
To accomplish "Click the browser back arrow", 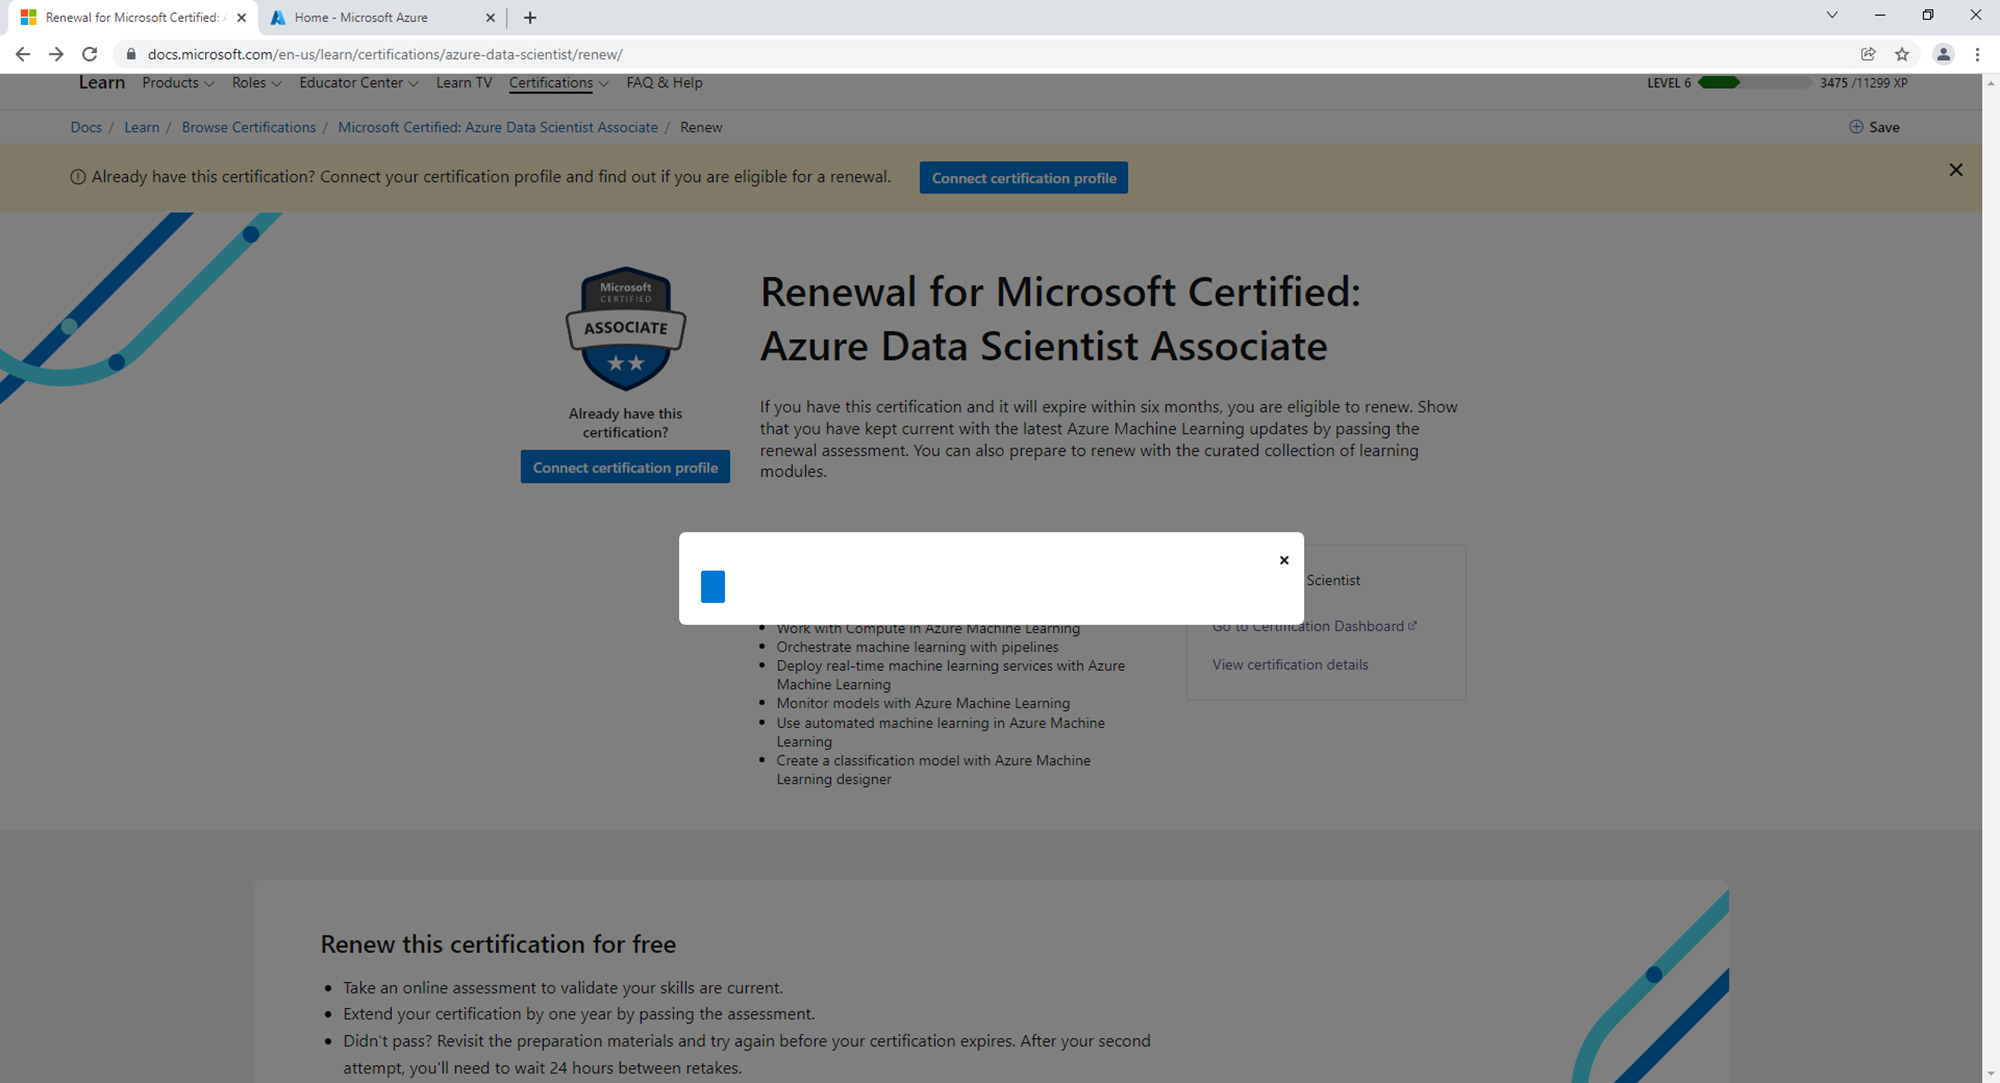I will pos(22,54).
